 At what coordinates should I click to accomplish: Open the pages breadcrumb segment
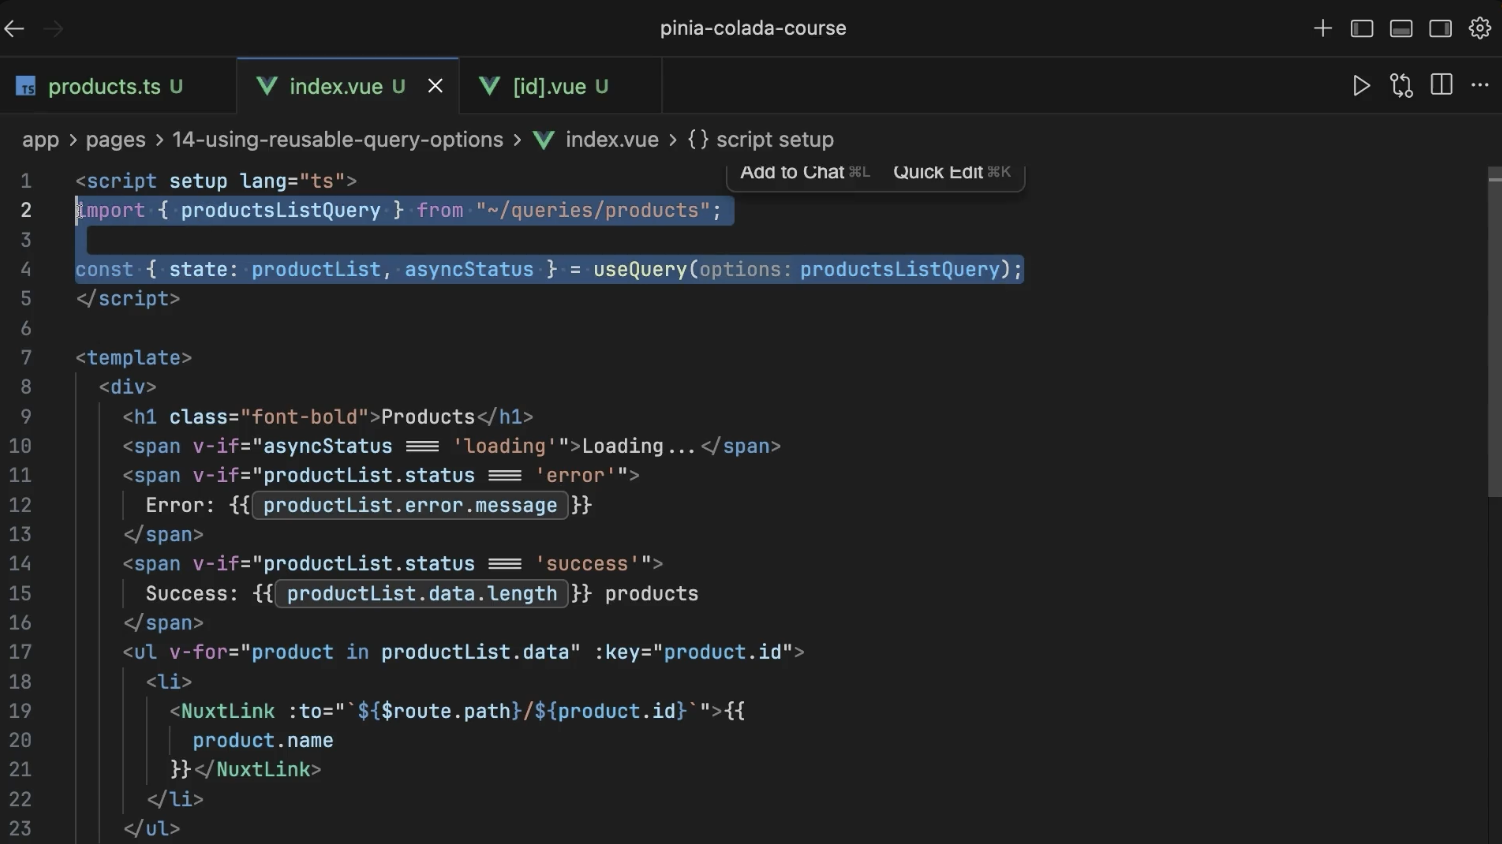click(x=116, y=140)
